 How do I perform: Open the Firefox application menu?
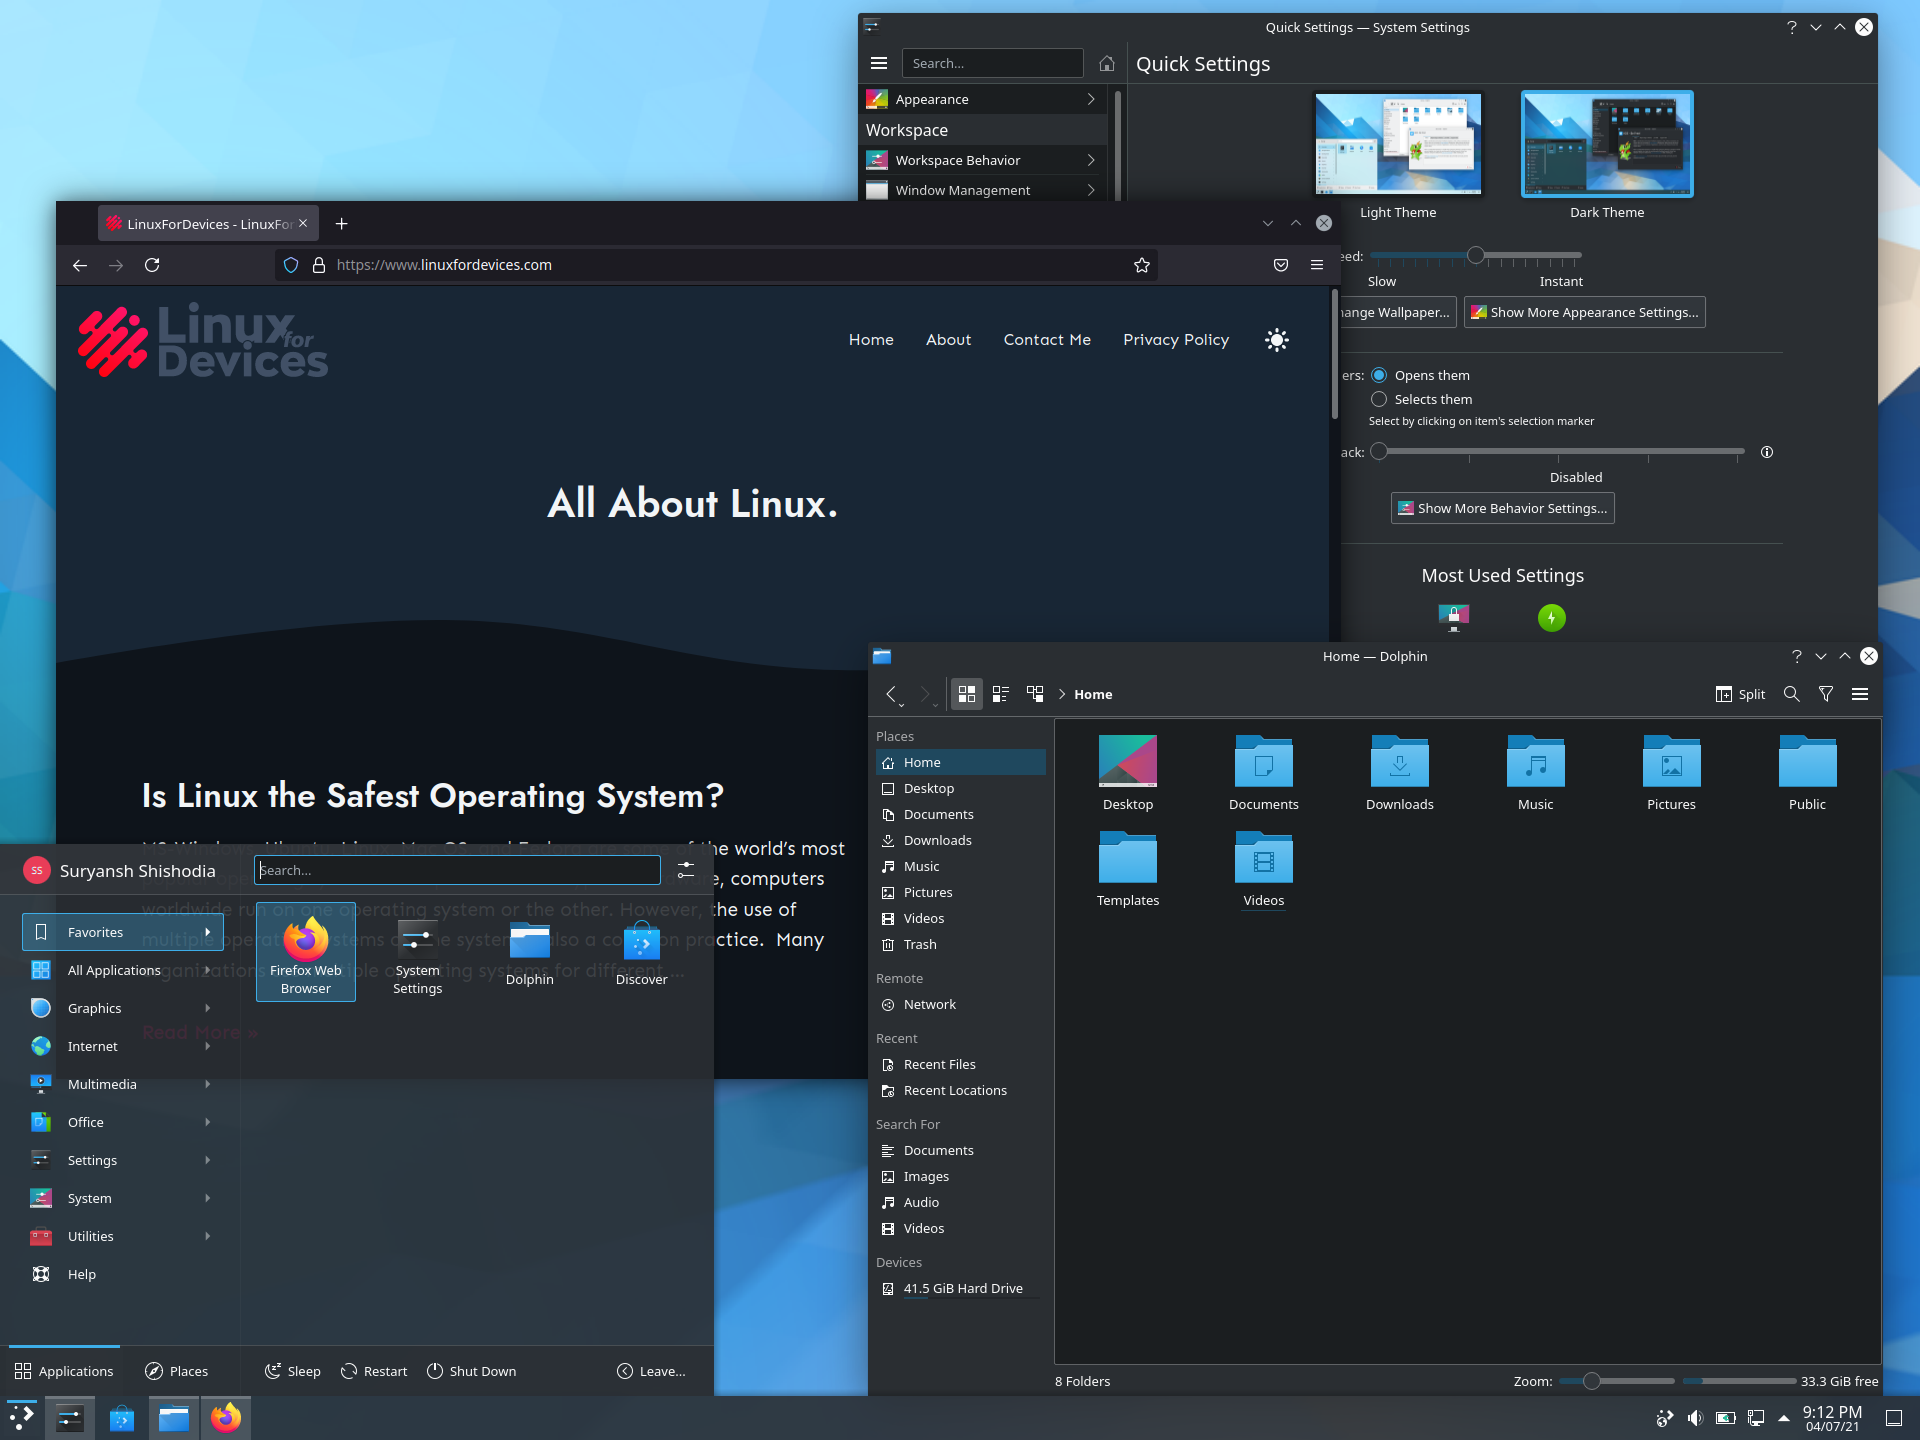1317,265
